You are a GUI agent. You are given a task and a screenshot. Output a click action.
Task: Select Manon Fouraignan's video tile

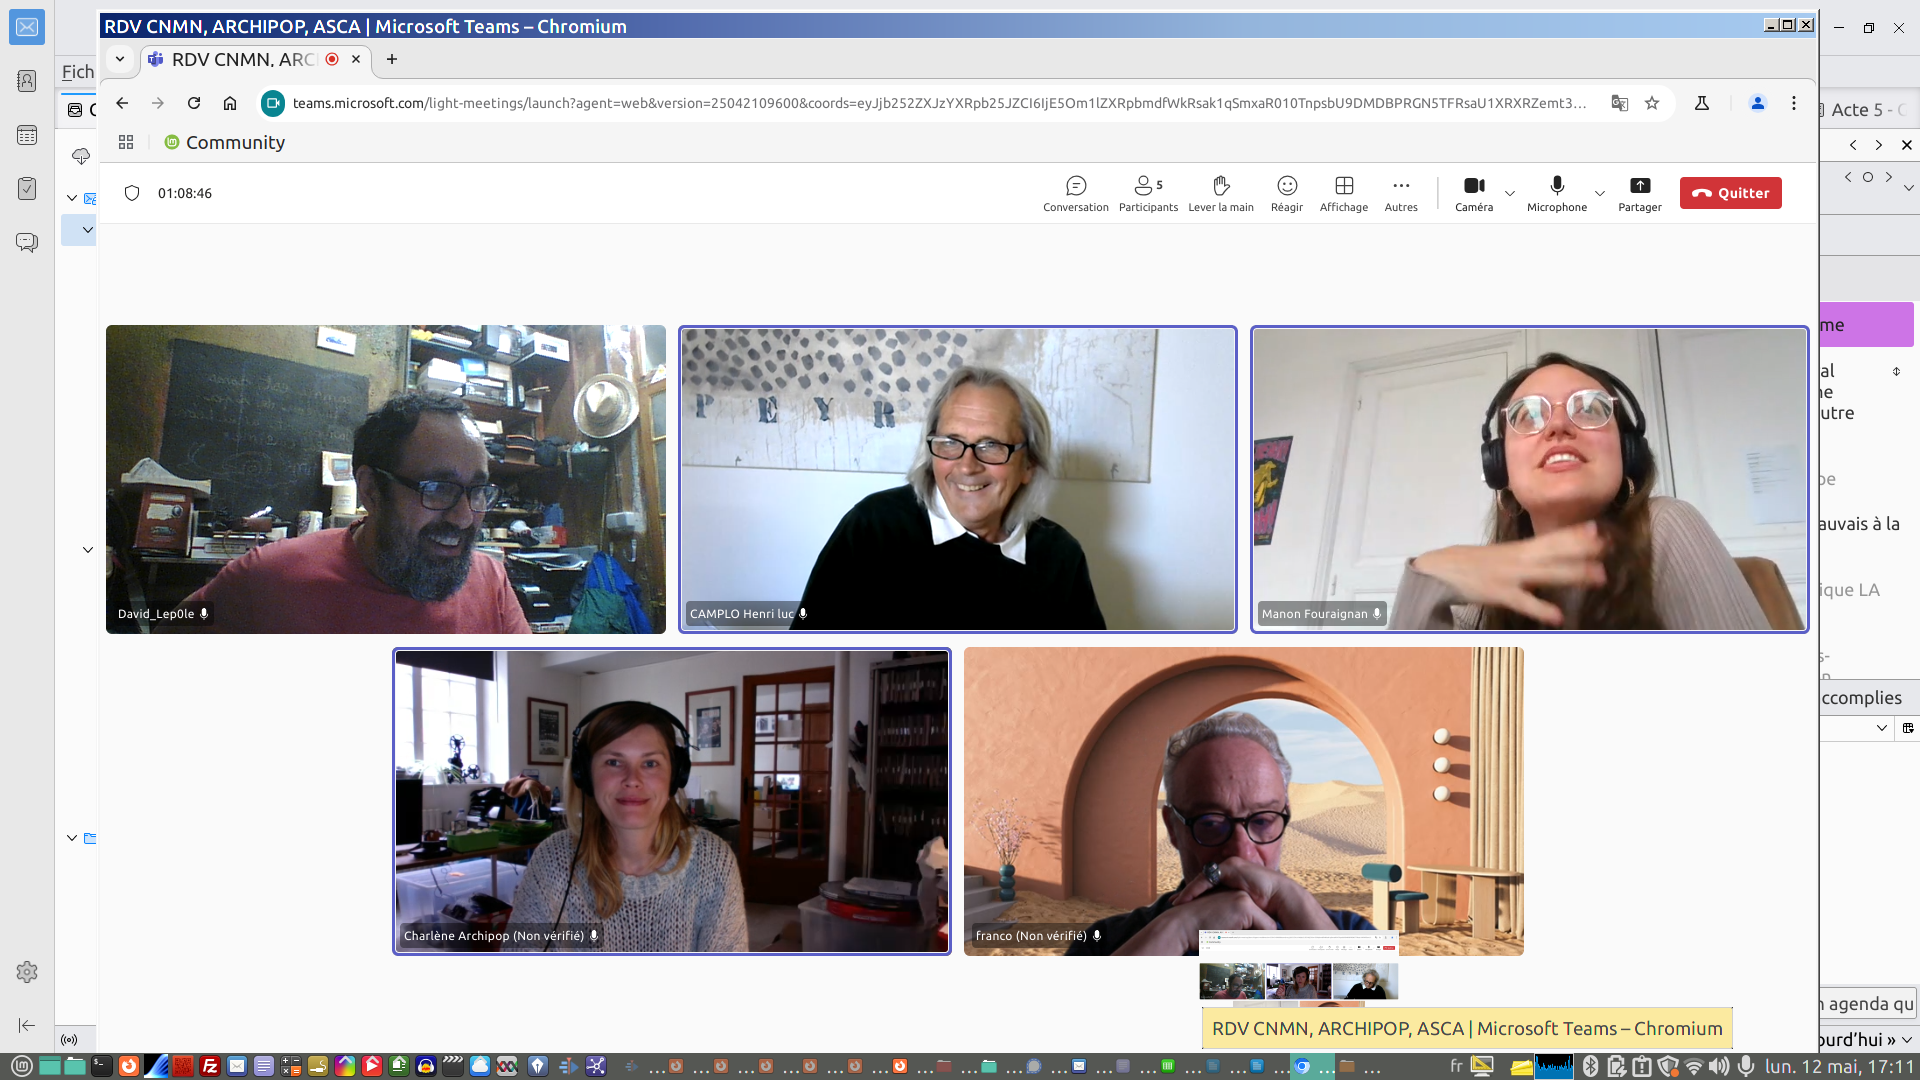pyautogui.click(x=1529, y=479)
